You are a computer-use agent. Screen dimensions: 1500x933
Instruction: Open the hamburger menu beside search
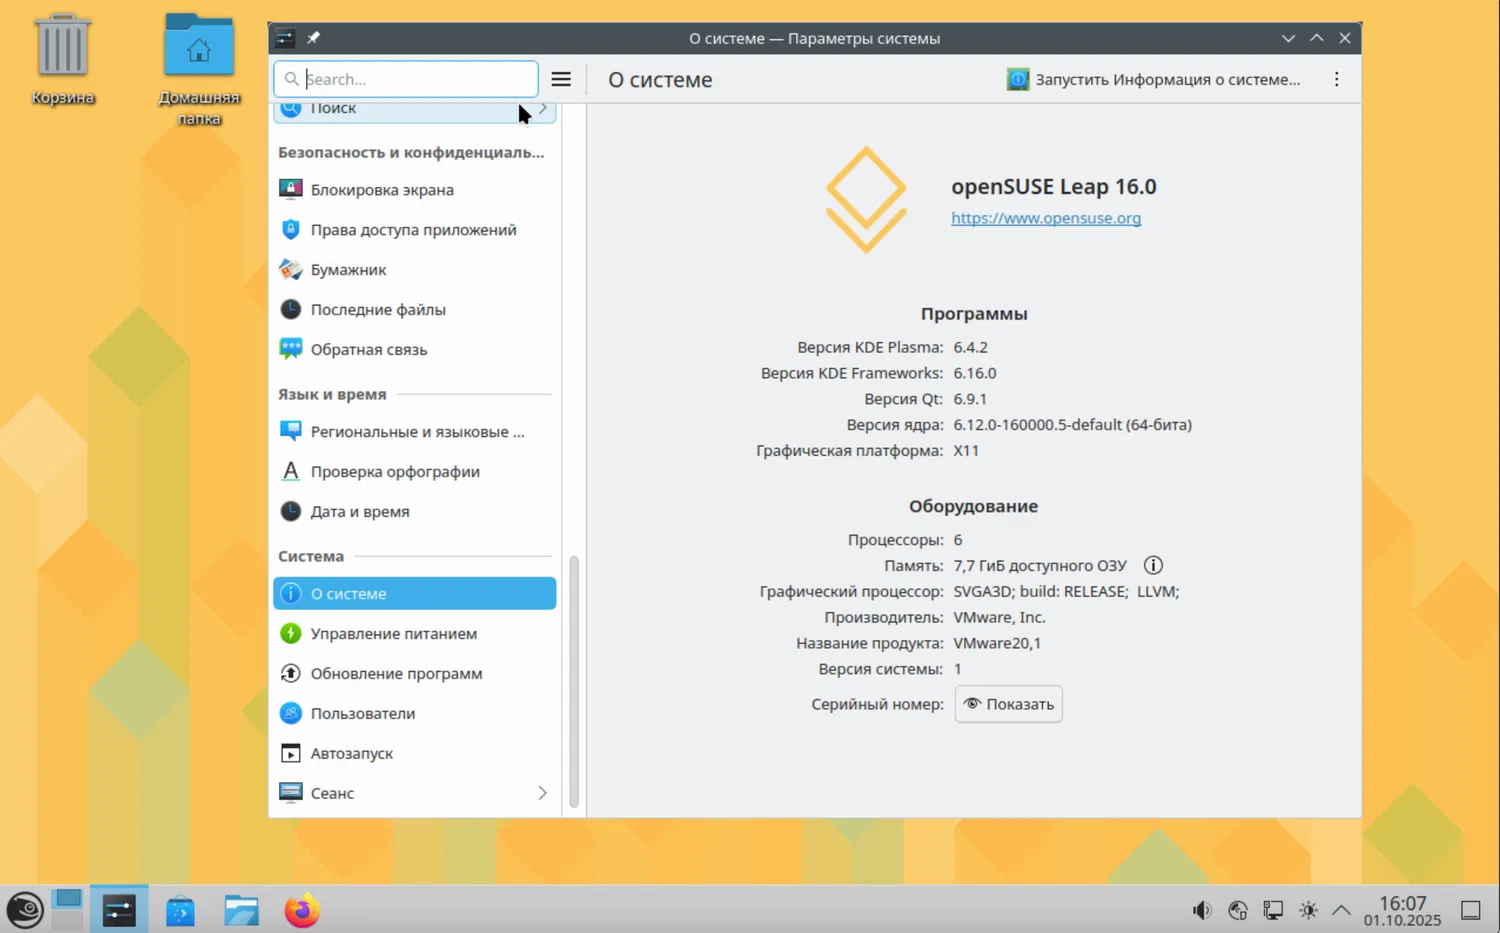pos(561,79)
